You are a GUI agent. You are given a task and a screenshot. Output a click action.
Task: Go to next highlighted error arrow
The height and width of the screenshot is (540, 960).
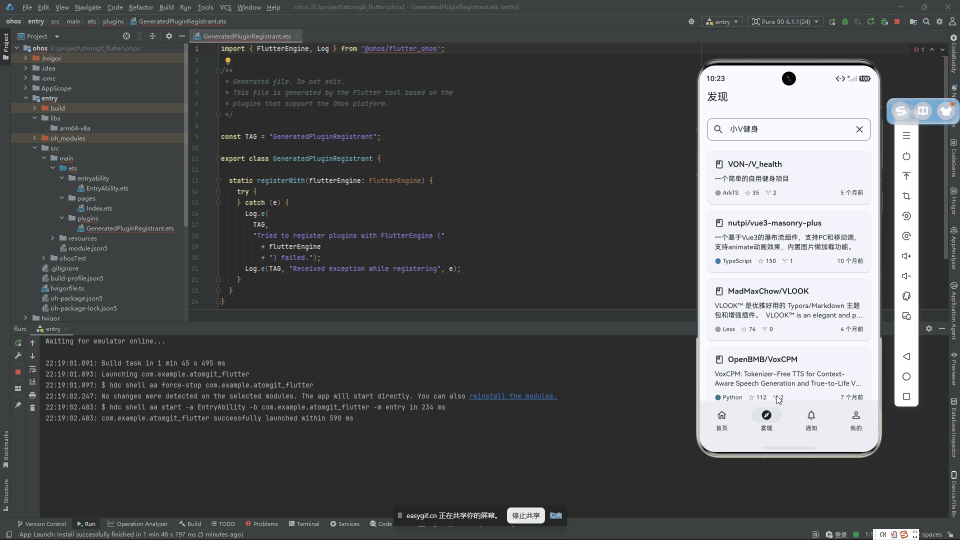pyautogui.click(x=942, y=49)
